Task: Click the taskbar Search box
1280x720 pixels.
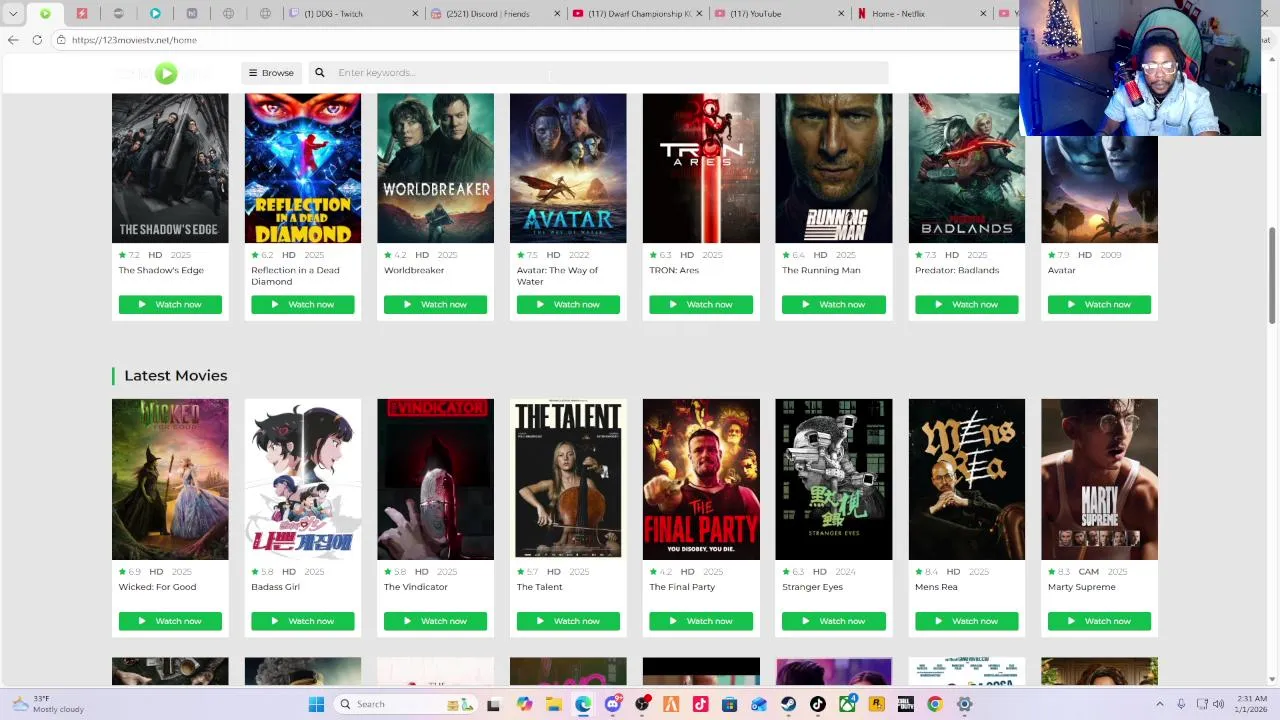Action: (405, 704)
